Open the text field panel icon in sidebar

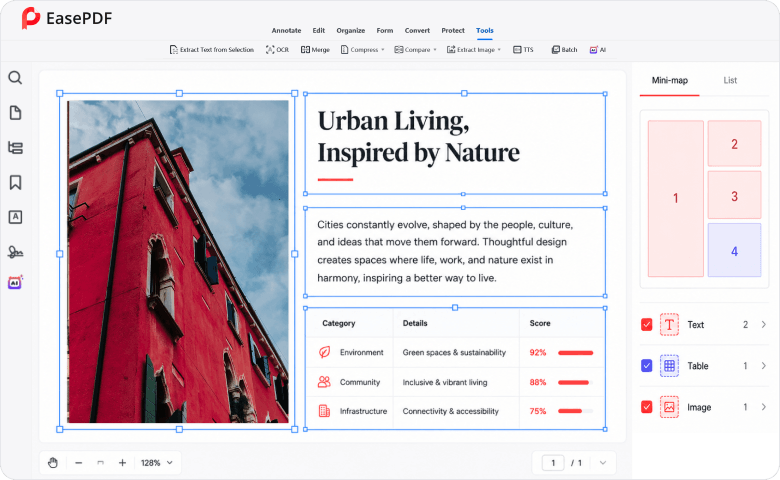[15, 217]
